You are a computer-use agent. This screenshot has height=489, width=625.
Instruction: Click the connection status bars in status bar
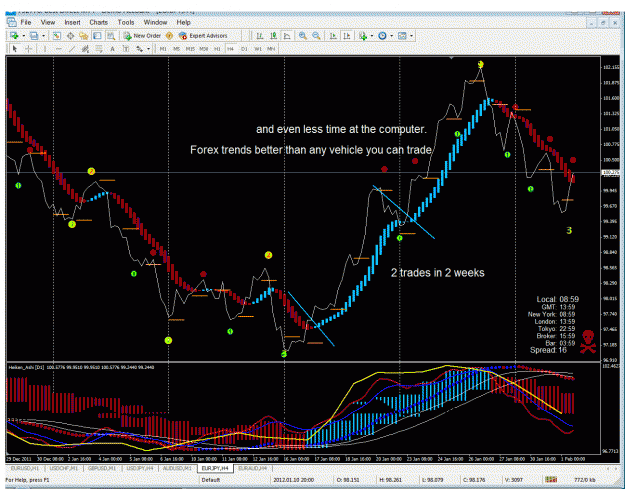point(551,479)
